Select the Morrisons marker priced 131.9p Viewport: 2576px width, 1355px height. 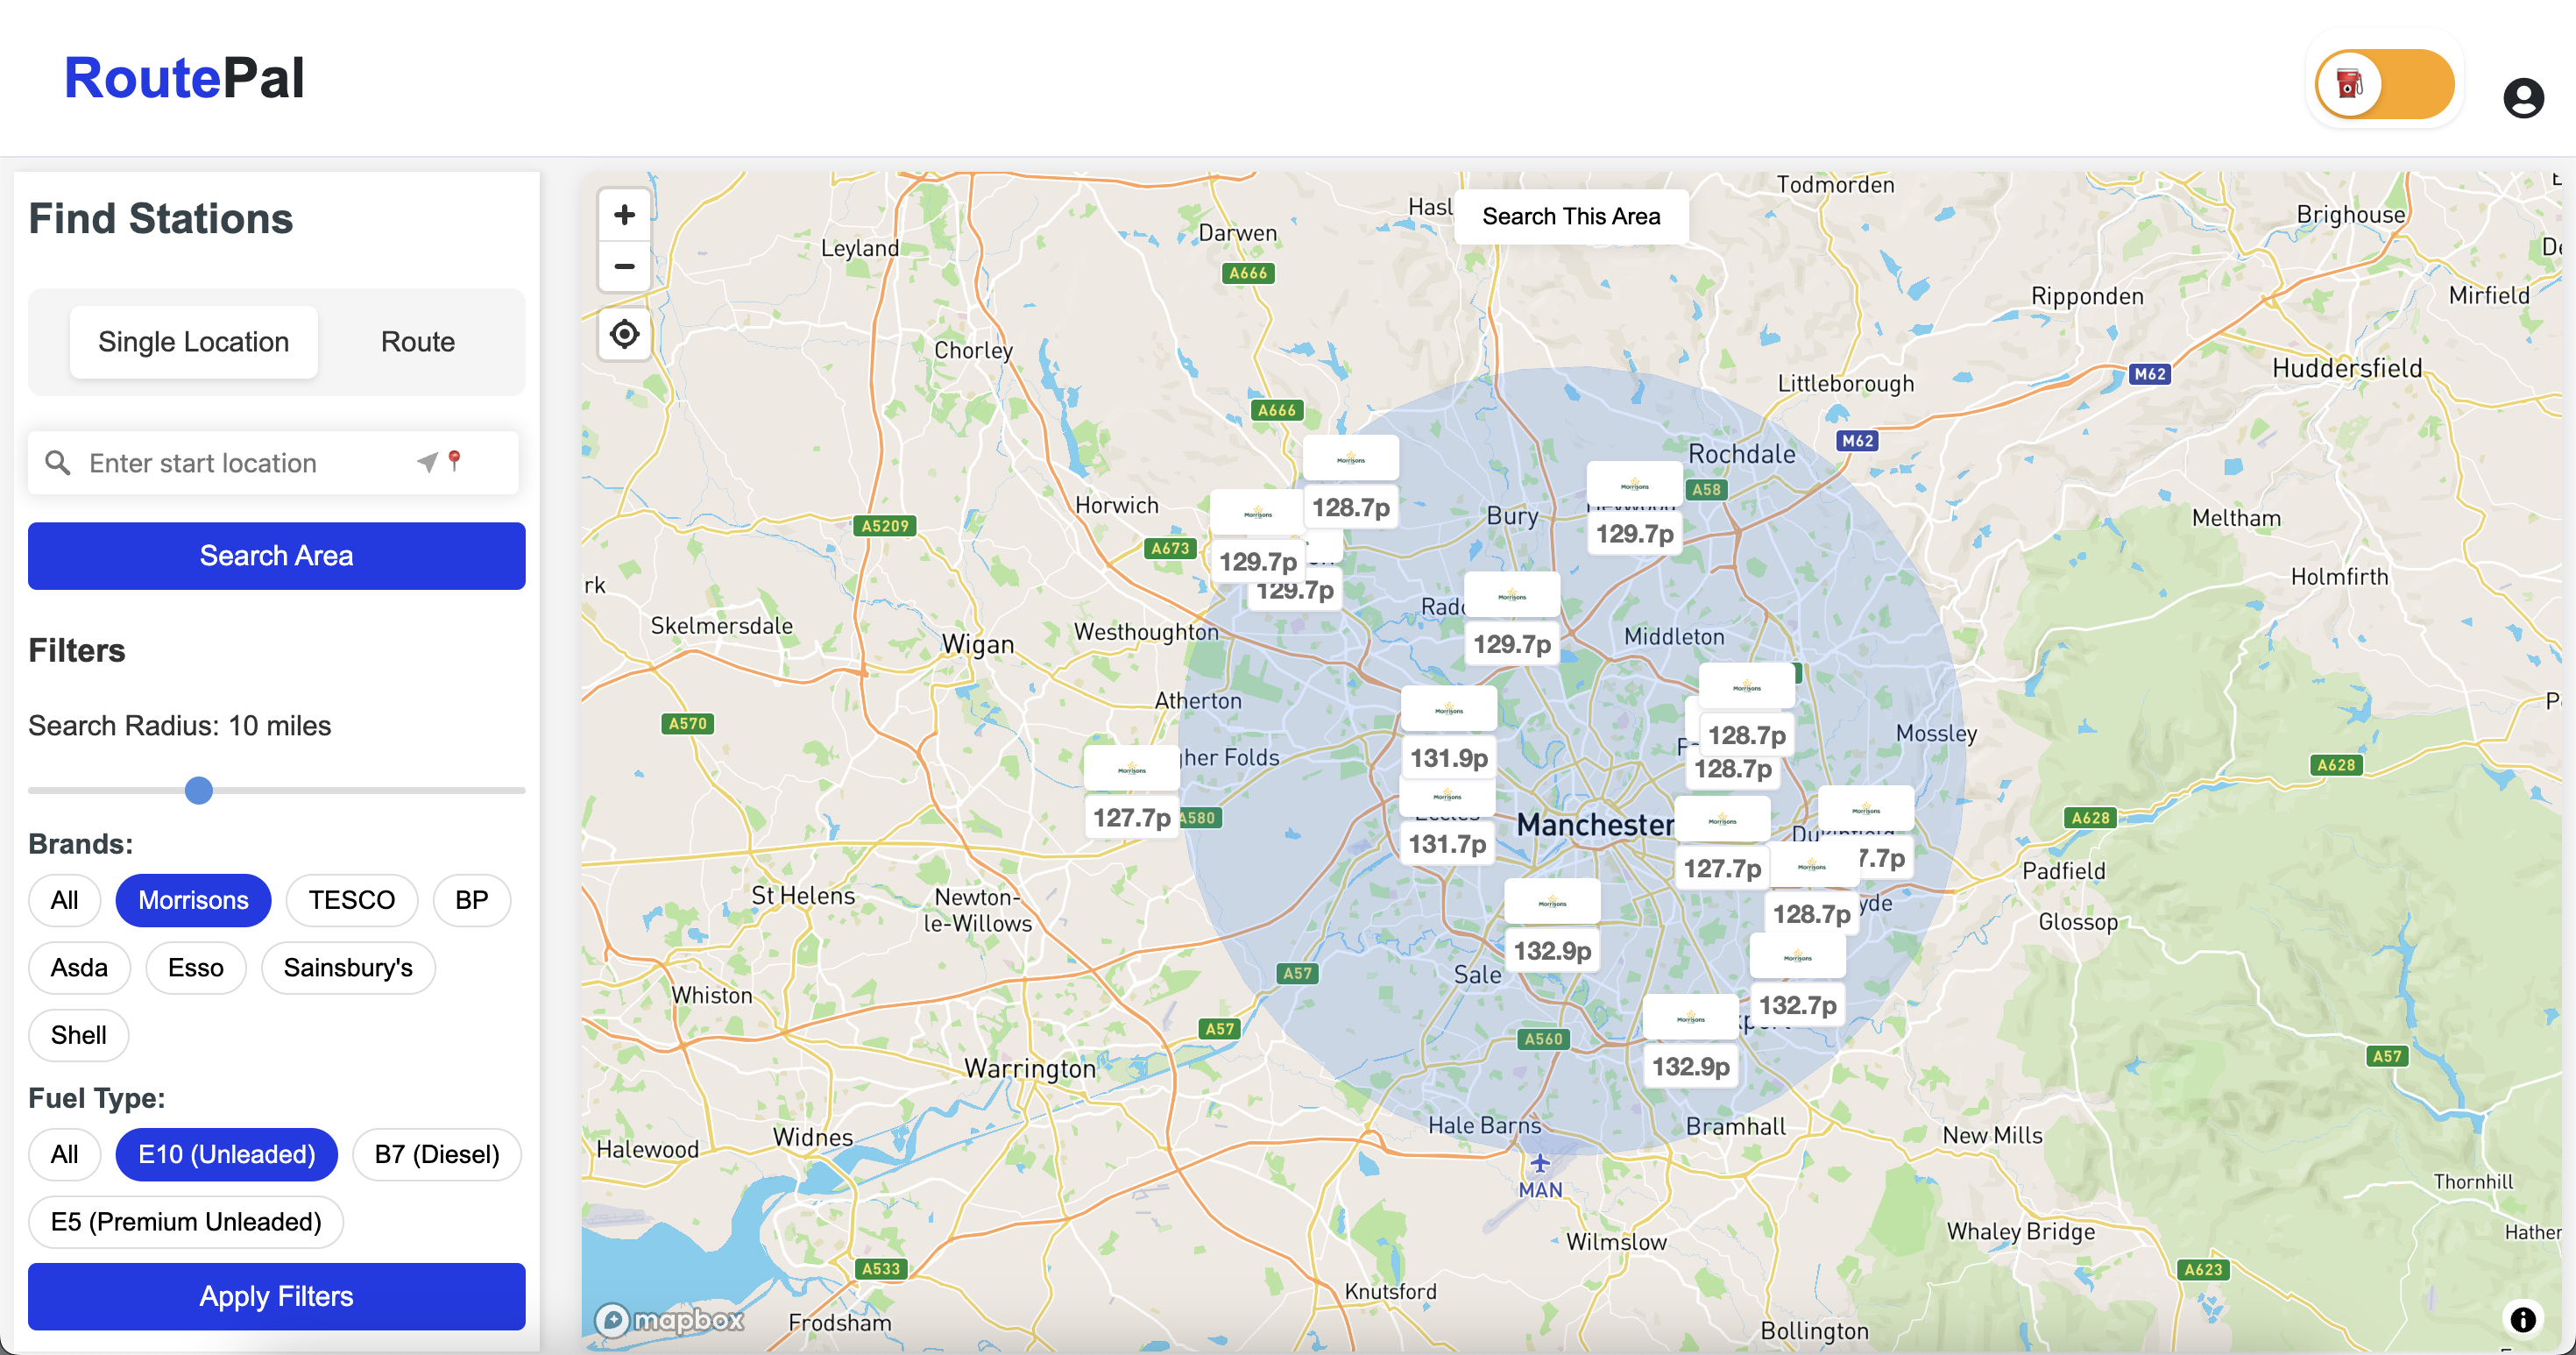point(1448,709)
